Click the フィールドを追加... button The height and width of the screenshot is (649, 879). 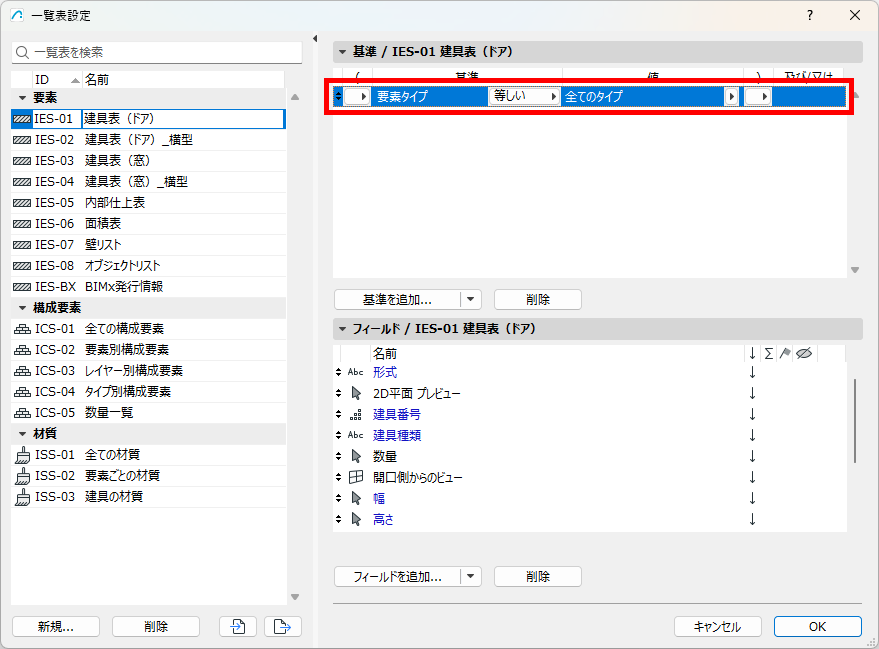397,576
